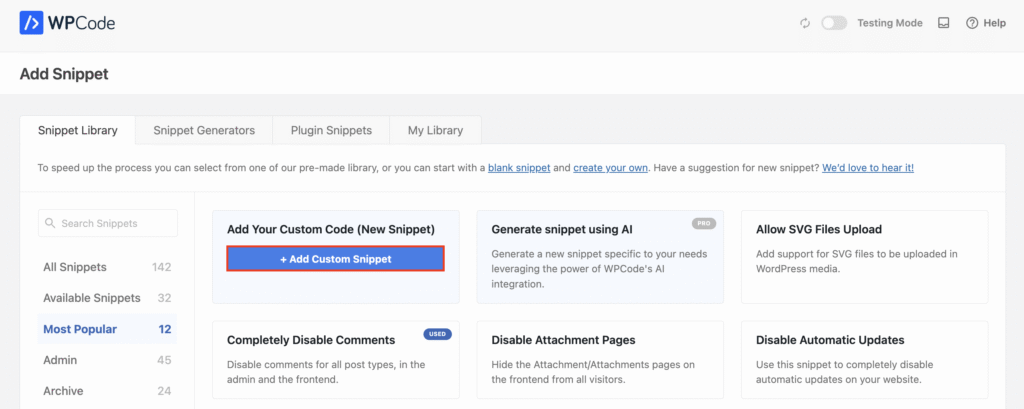Select the Archive category

point(107,391)
